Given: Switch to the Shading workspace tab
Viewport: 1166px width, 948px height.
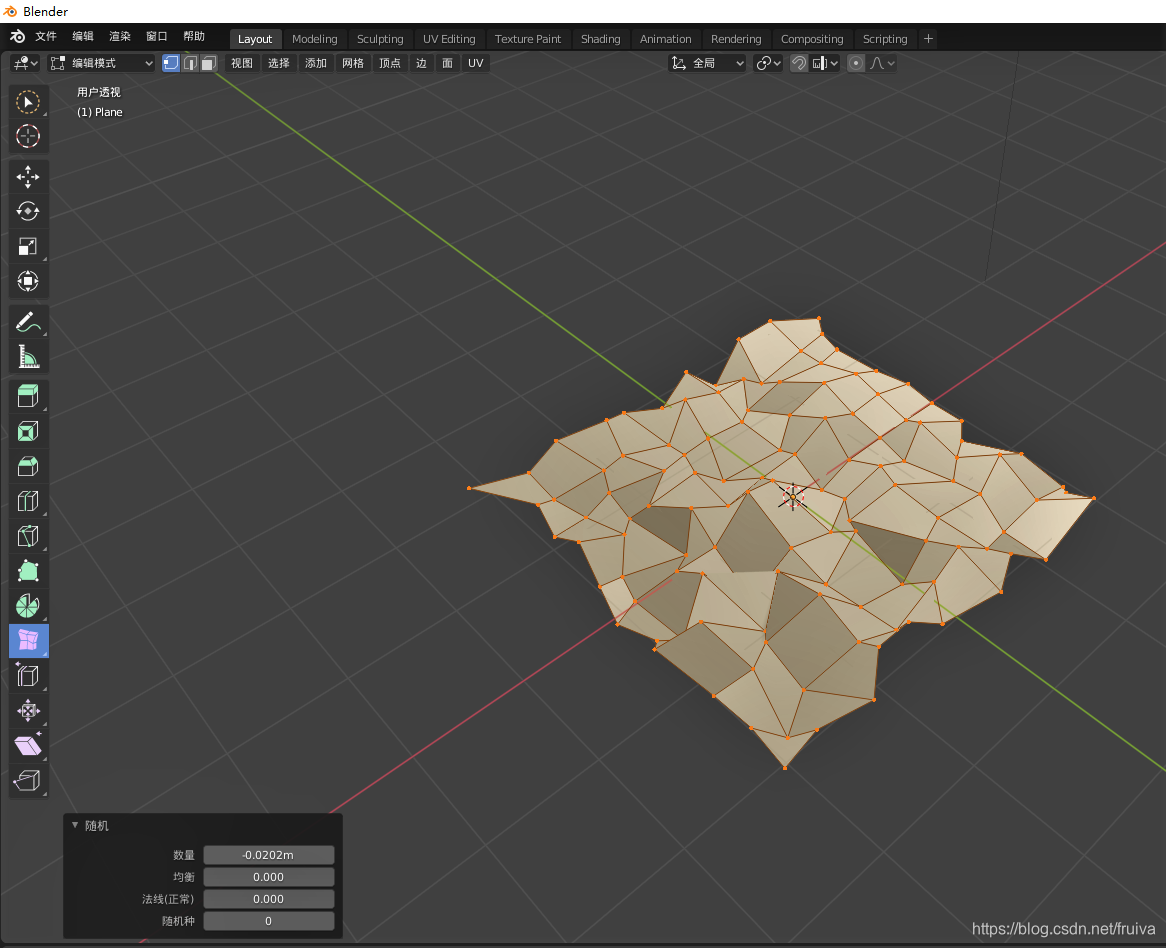Looking at the screenshot, I should coord(601,39).
